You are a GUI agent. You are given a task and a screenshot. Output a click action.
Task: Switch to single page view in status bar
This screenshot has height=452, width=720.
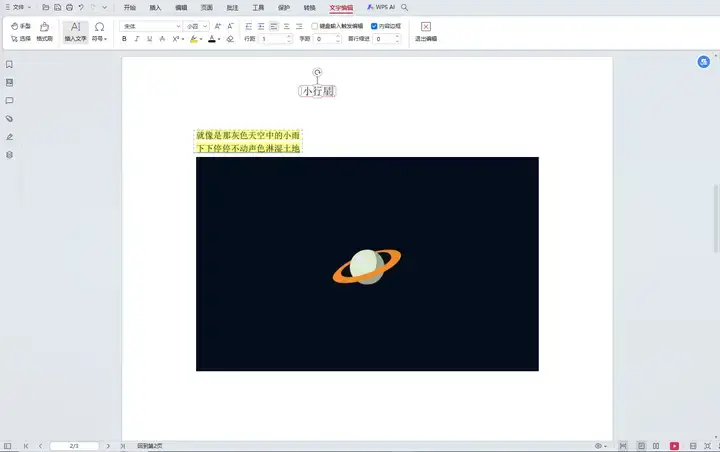pos(641,446)
